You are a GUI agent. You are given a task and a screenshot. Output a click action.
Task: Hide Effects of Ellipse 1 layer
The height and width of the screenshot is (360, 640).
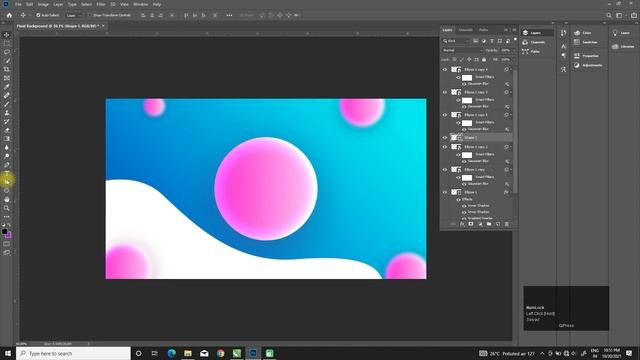coord(458,200)
